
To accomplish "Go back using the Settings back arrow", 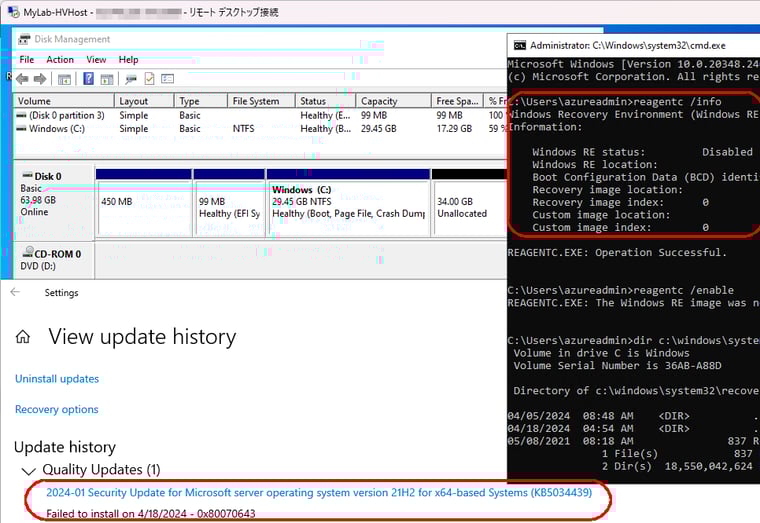I will [16, 292].
